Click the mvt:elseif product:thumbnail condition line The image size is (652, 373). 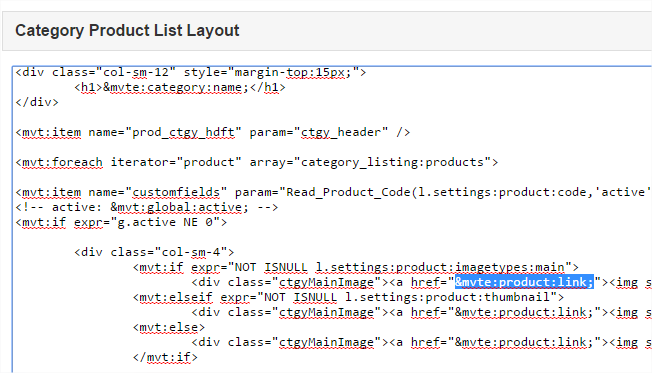point(348,297)
